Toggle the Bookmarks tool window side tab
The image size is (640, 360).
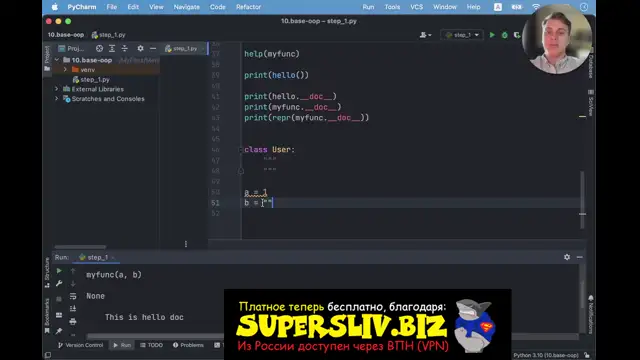[47, 315]
